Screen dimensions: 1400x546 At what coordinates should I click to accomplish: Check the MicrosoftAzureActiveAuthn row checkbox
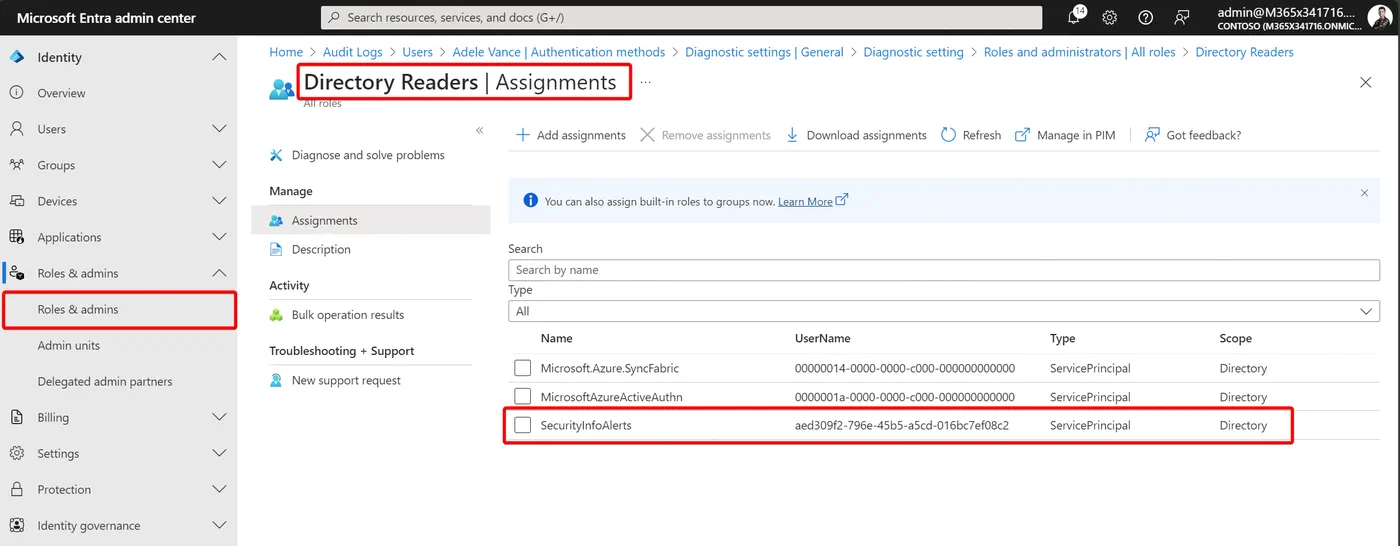coord(523,397)
